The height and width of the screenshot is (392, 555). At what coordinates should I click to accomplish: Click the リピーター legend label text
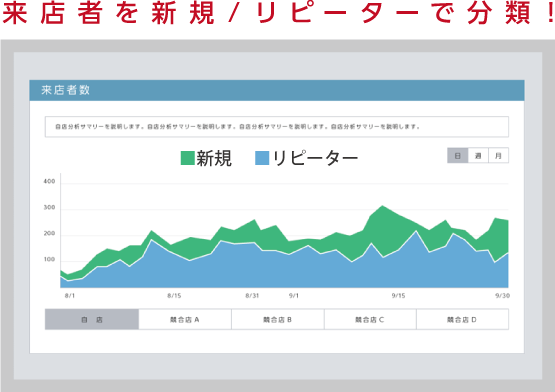[x=315, y=158]
